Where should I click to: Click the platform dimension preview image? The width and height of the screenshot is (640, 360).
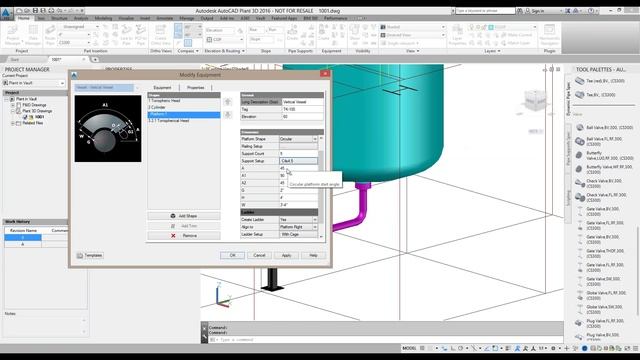(108, 129)
